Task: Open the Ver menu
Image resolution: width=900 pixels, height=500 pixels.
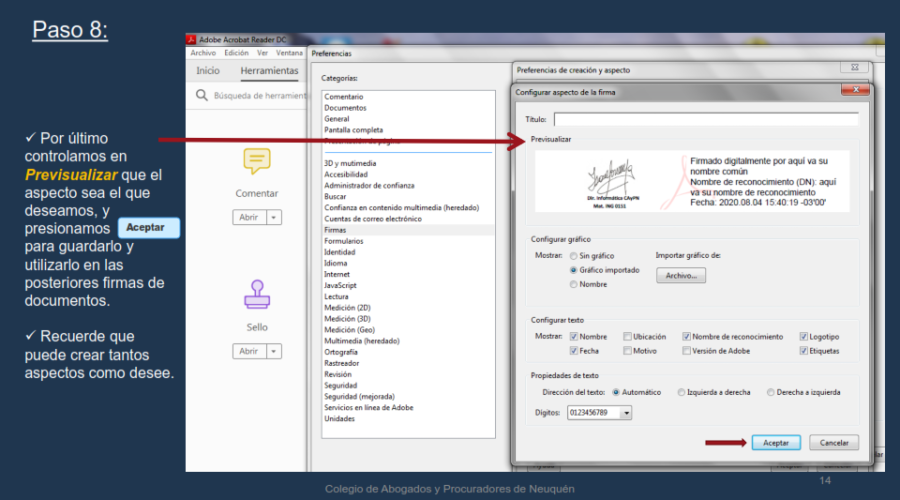Action: click(x=262, y=53)
